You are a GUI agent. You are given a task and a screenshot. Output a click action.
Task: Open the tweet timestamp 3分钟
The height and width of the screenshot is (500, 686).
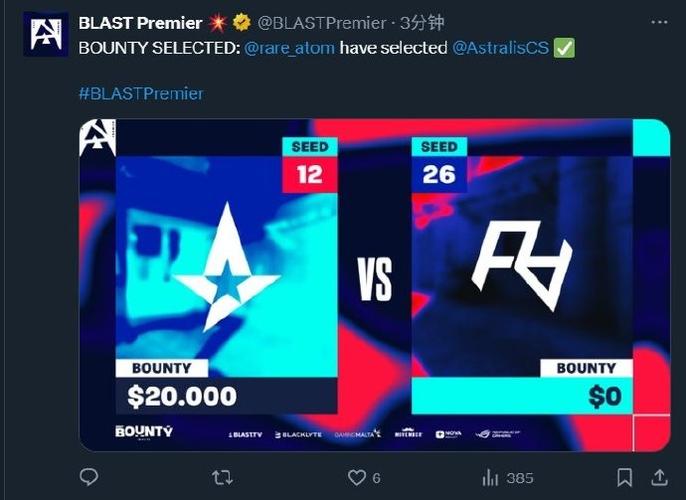422,23
